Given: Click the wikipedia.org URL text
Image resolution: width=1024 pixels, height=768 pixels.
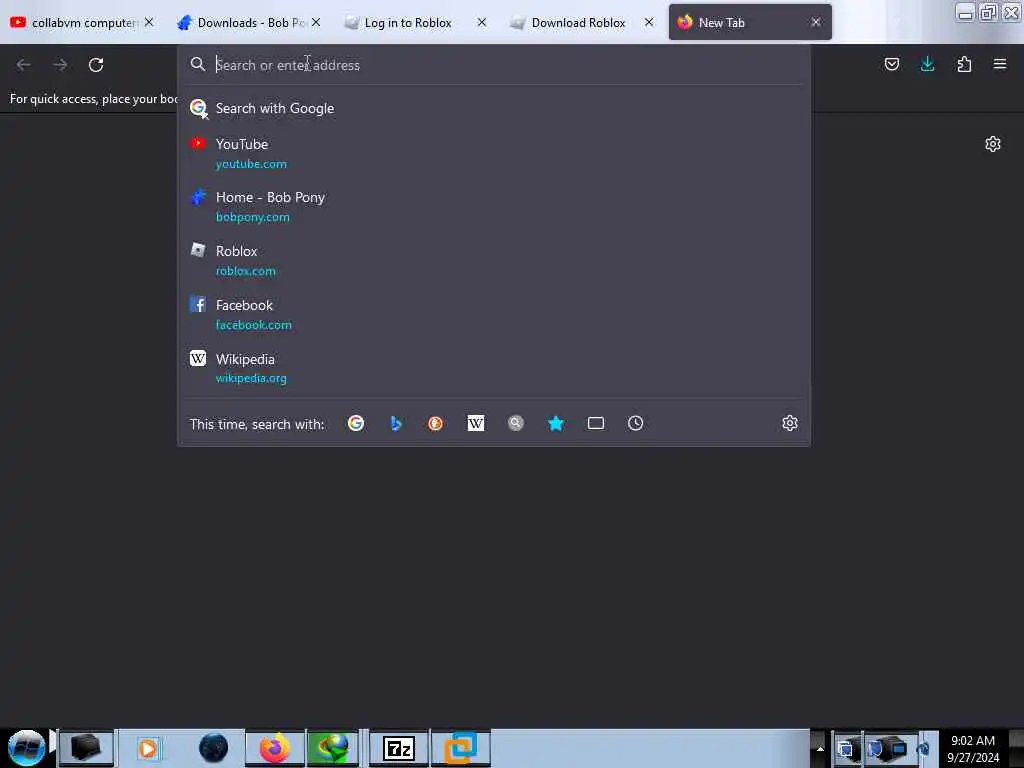Looking at the screenshot, I should click(x=251, y=378).
